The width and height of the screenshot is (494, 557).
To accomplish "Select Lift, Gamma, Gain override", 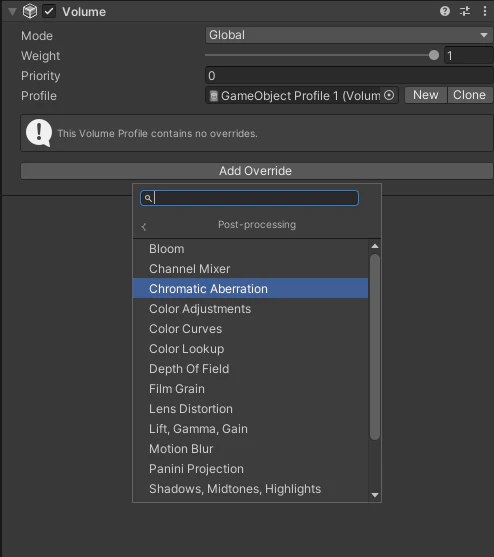I will [x=250, y=429].
